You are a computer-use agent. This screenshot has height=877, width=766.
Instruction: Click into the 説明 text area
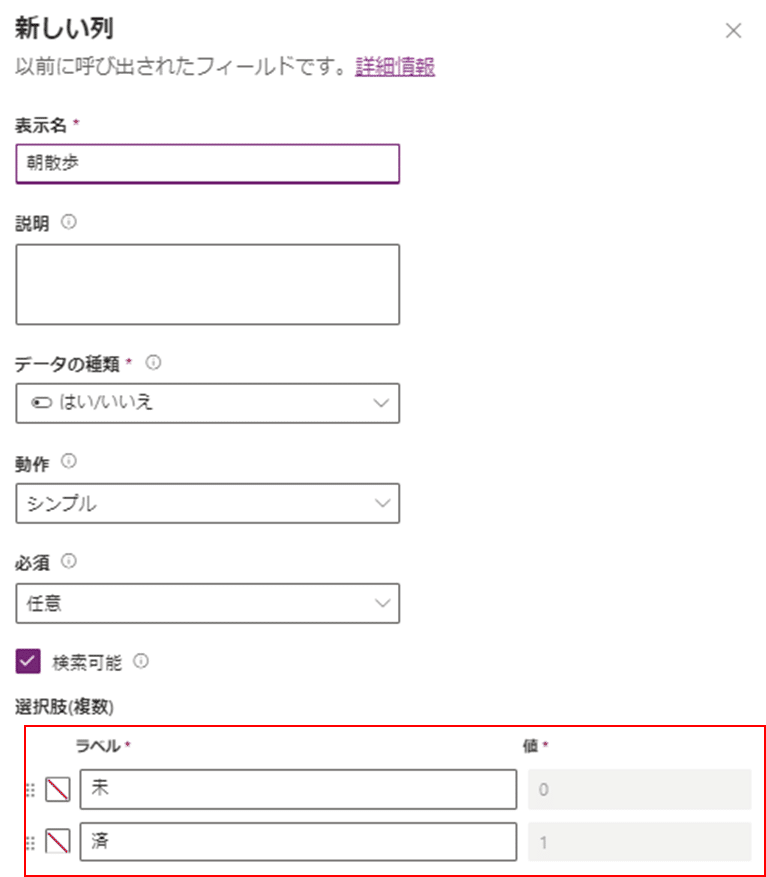tap(207, 284)
